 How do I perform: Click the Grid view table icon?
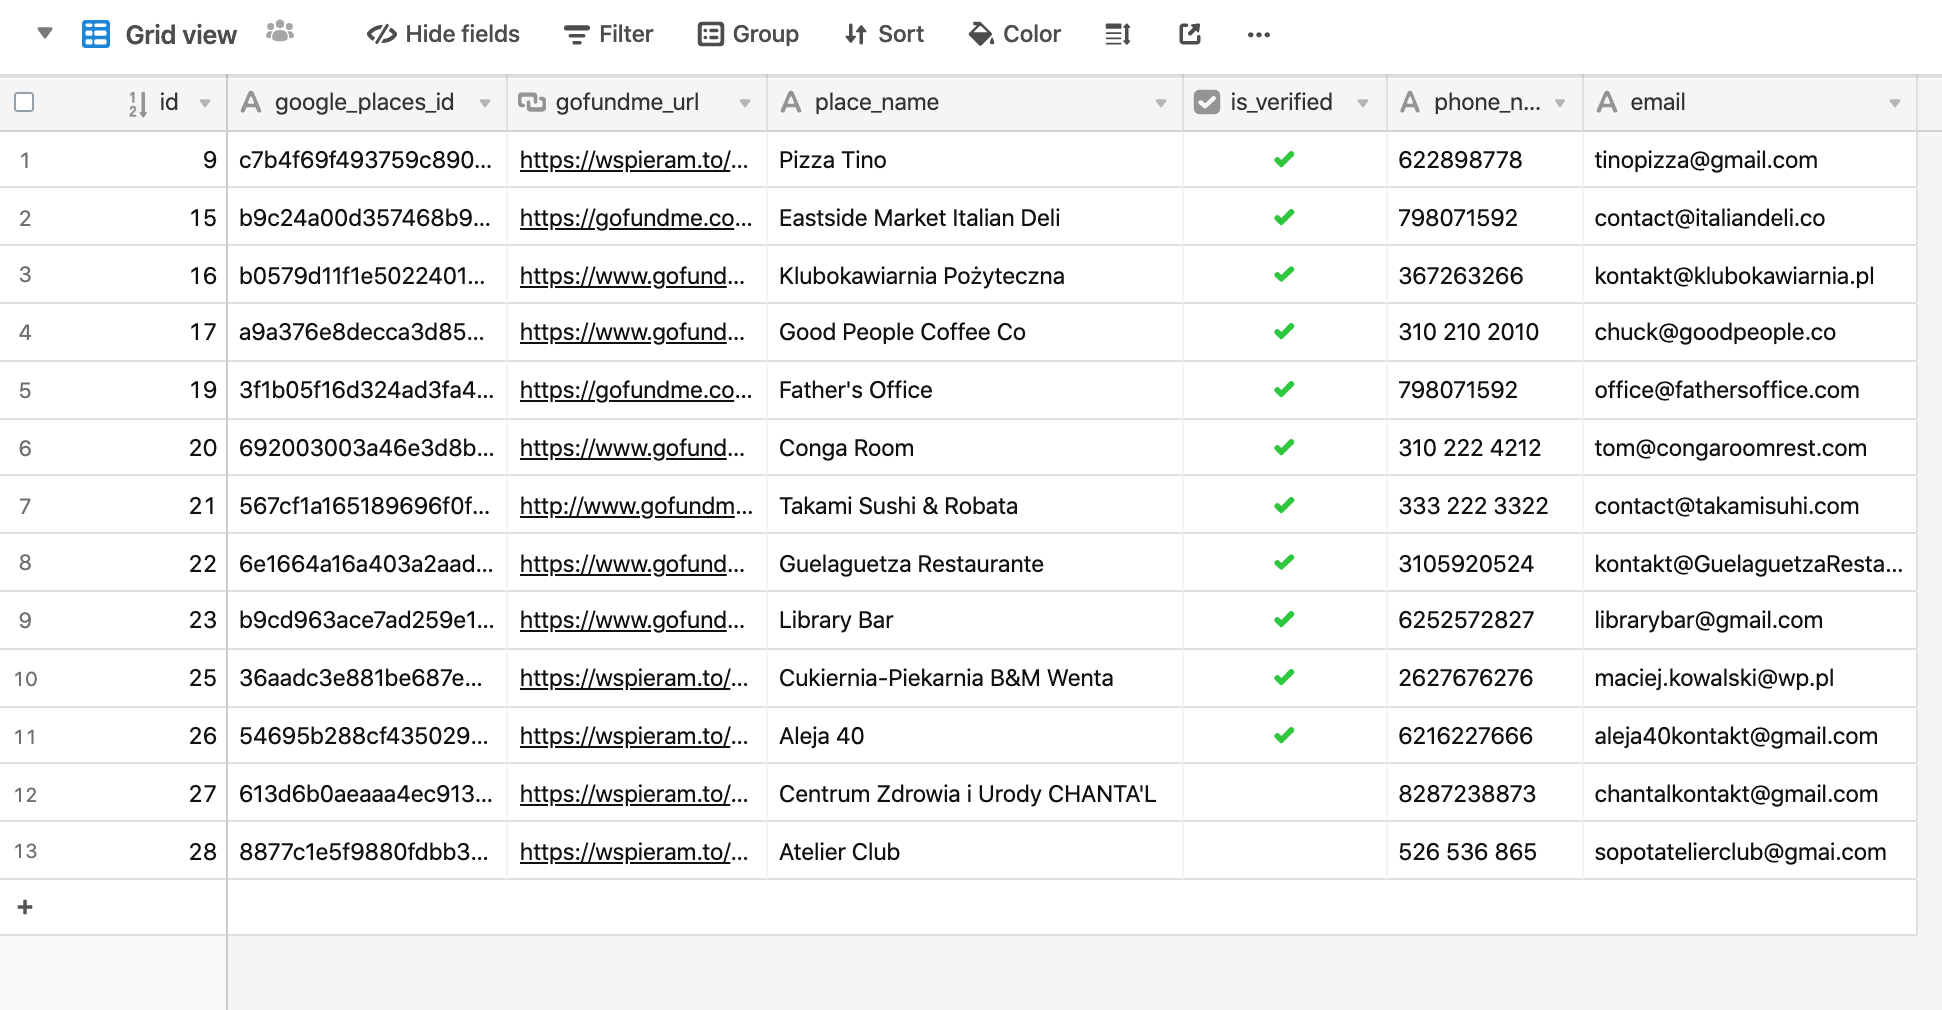(x=96, y=34)
